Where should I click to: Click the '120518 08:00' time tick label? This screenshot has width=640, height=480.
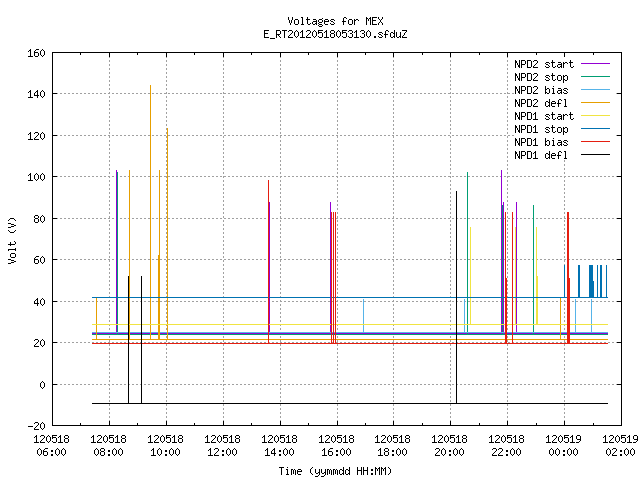pyautogui.click(x=109, y=445)
